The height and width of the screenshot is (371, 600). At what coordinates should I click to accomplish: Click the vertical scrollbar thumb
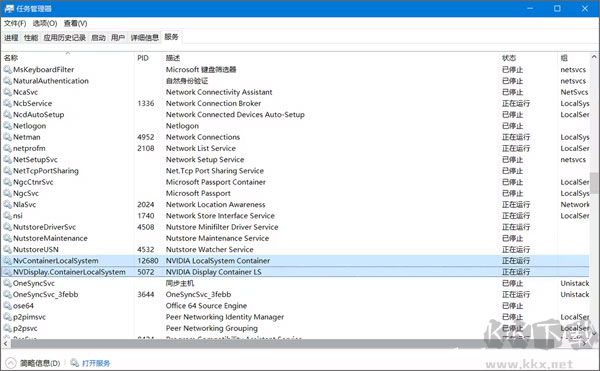point(594,184)
